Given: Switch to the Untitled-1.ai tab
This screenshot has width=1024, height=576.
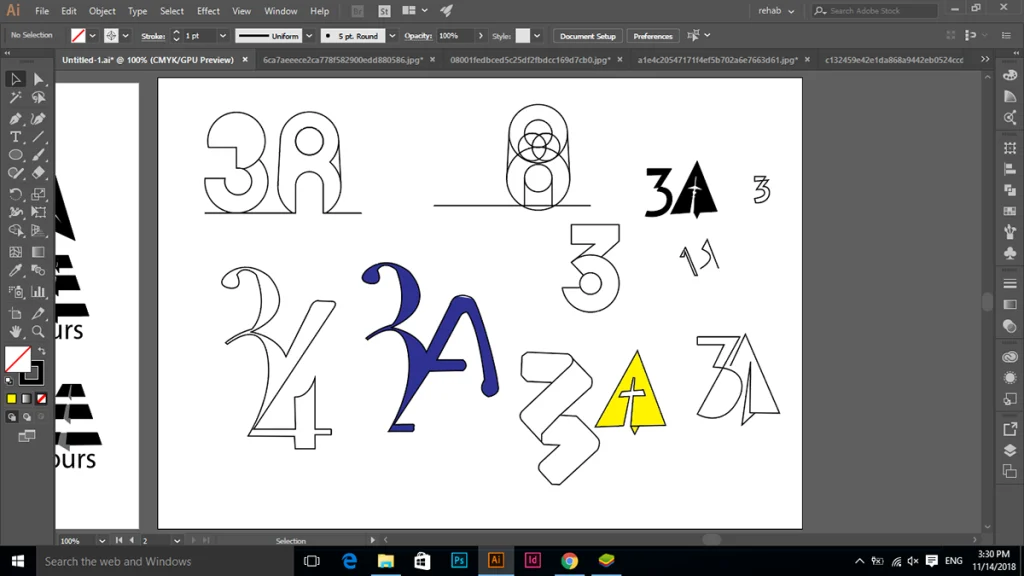Looking at the screenshot, I should coord(148,59).
